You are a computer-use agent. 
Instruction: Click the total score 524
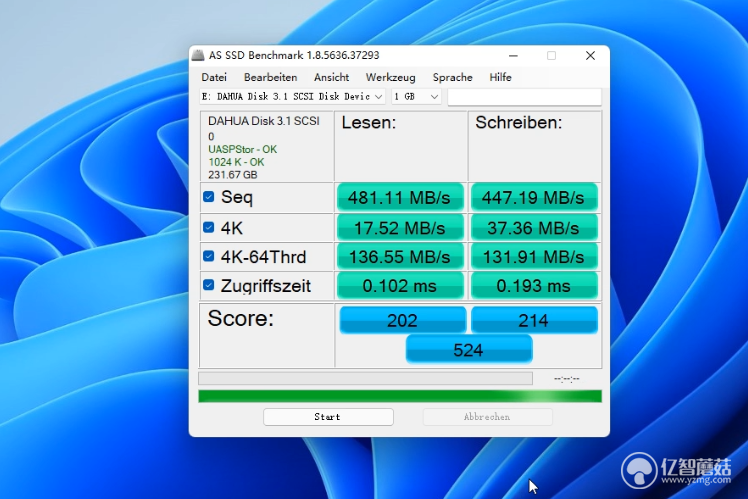pyautogui.click(x=468, y=349)
